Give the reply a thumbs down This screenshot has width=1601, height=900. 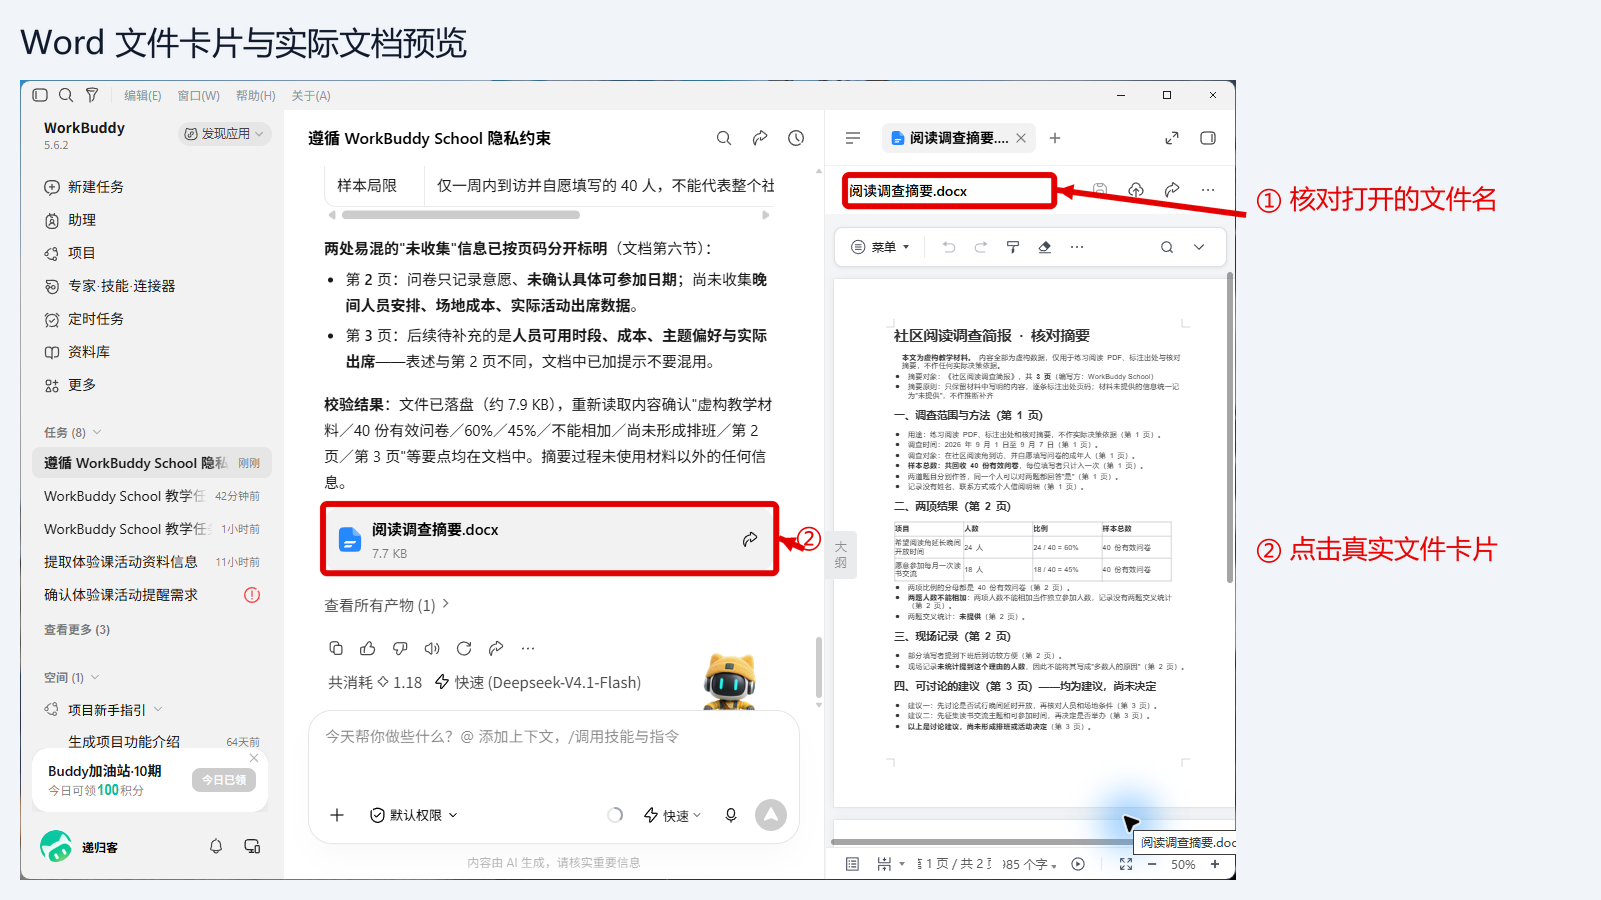coord(400,648)
